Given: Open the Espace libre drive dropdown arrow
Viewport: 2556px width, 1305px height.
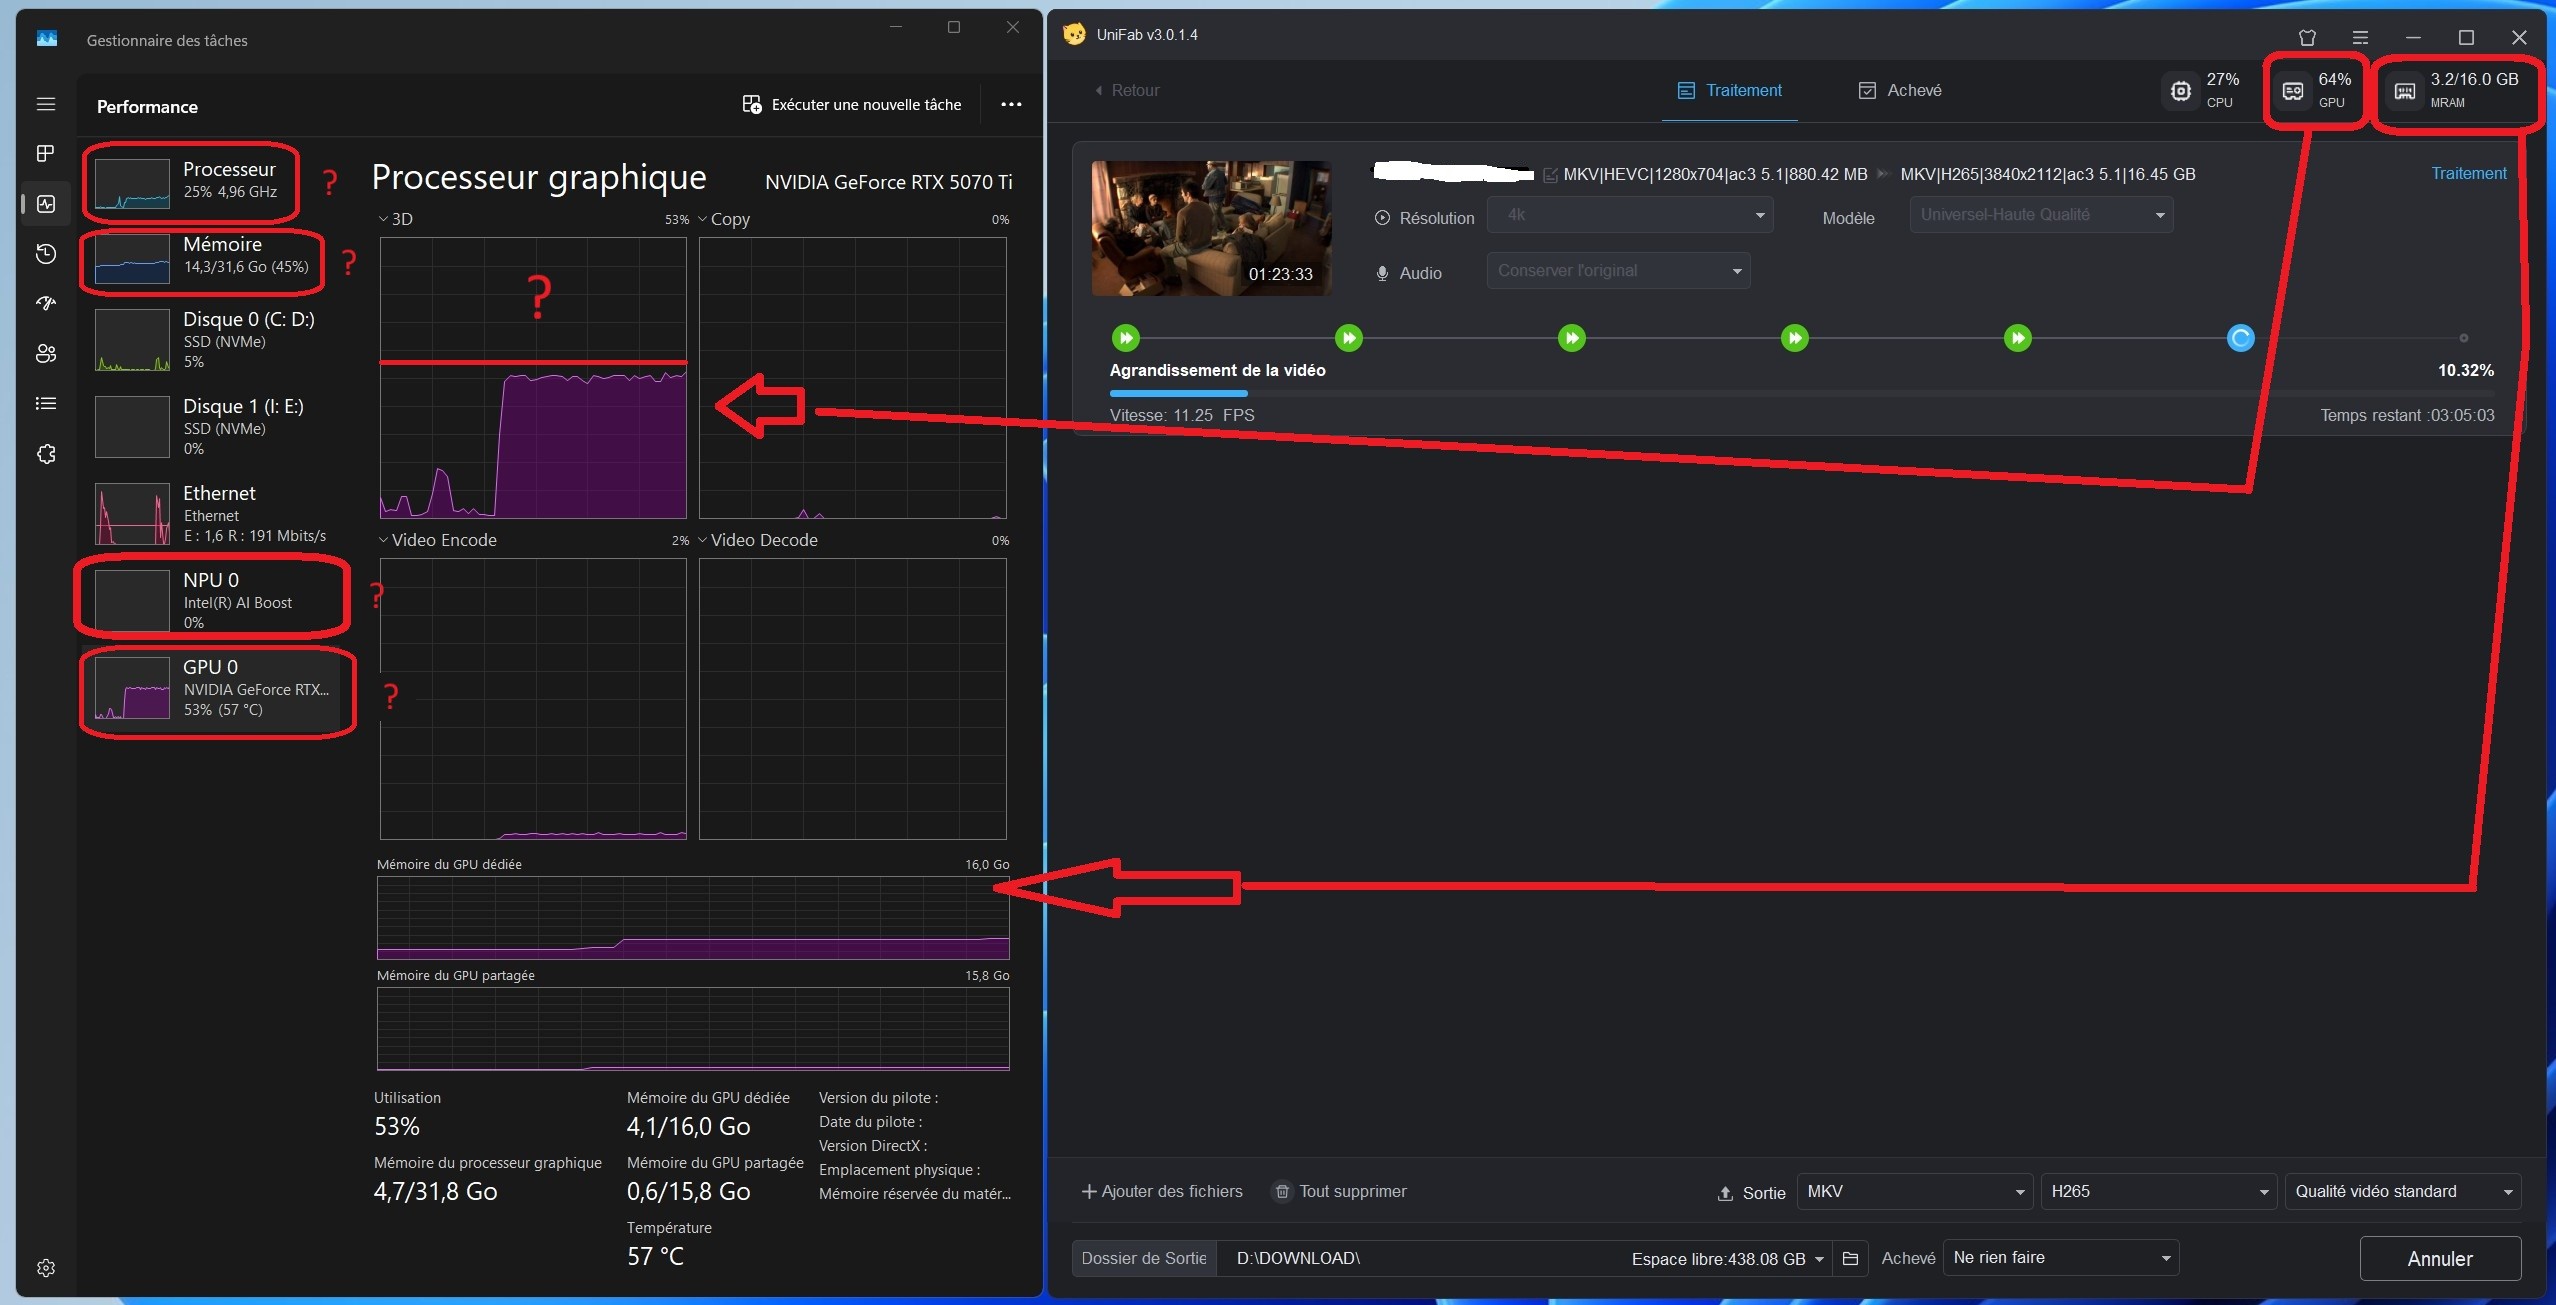Looking at the screenshot, I should point(1819,1259).
